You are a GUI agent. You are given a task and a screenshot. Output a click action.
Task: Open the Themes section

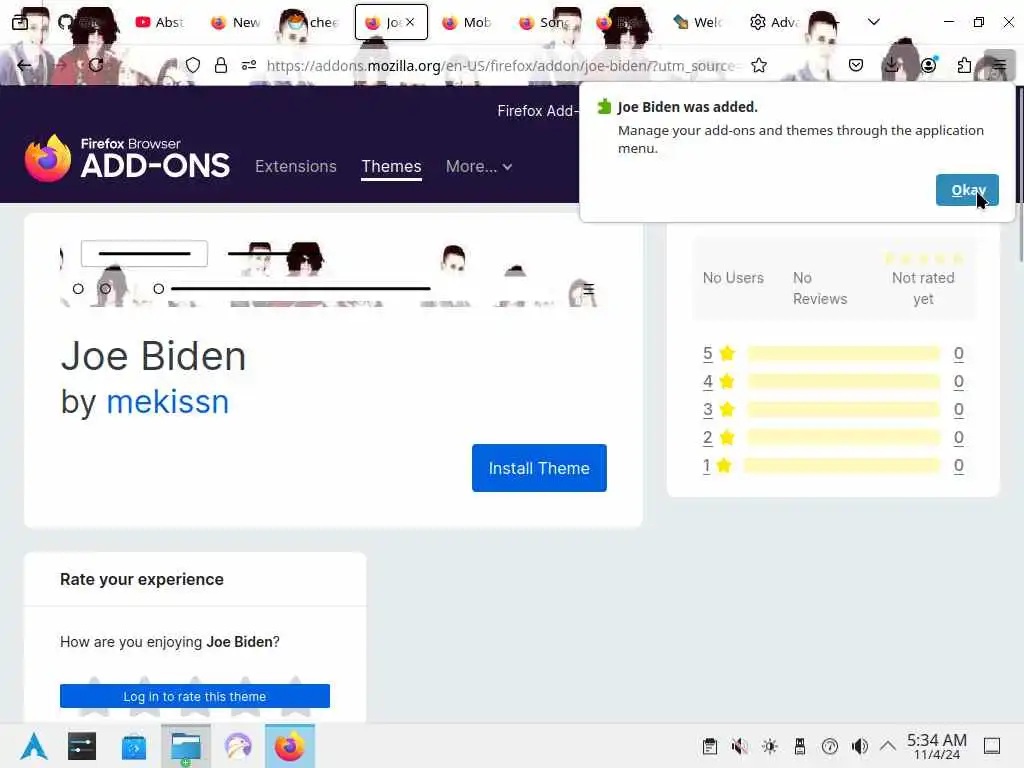(391, 167)
